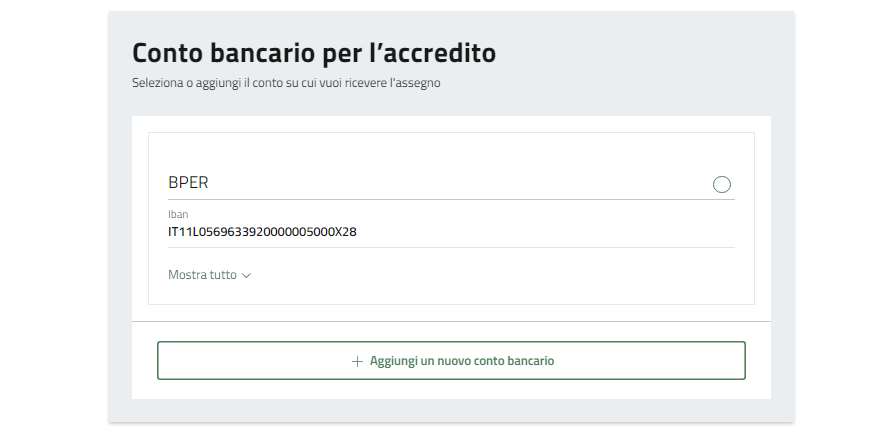Expand the Mostra tutto details
This screenshot has height=437, width=876.
point(210,275)
